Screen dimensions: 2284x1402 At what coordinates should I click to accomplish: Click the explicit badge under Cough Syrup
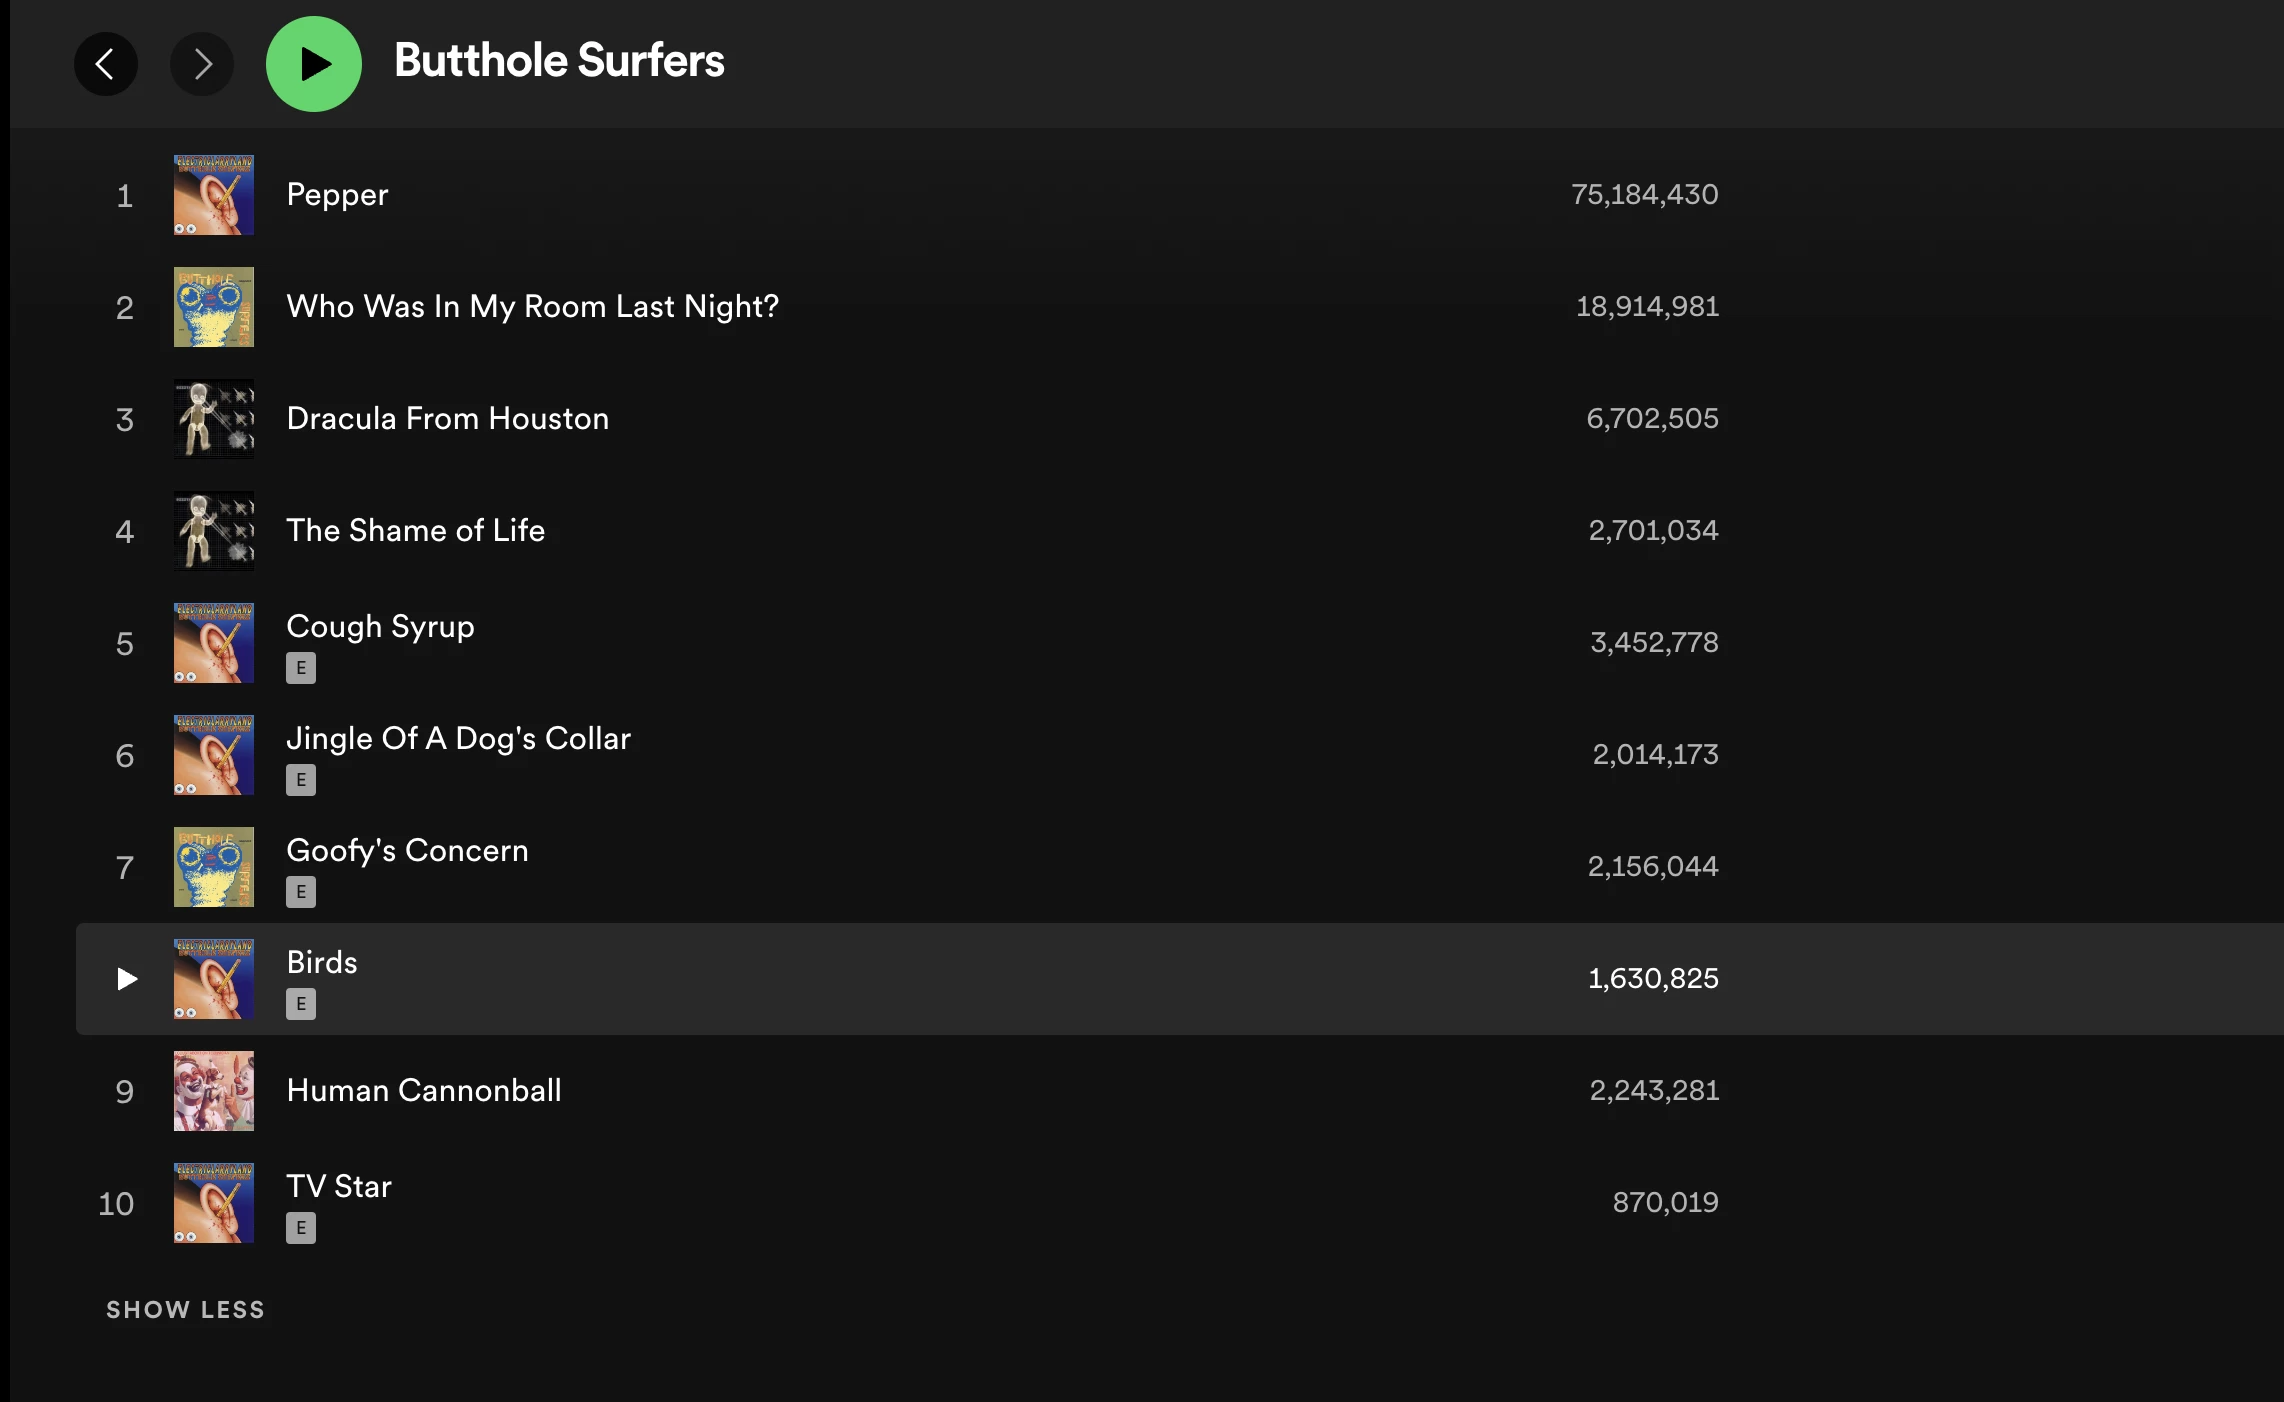click(301, 668)
